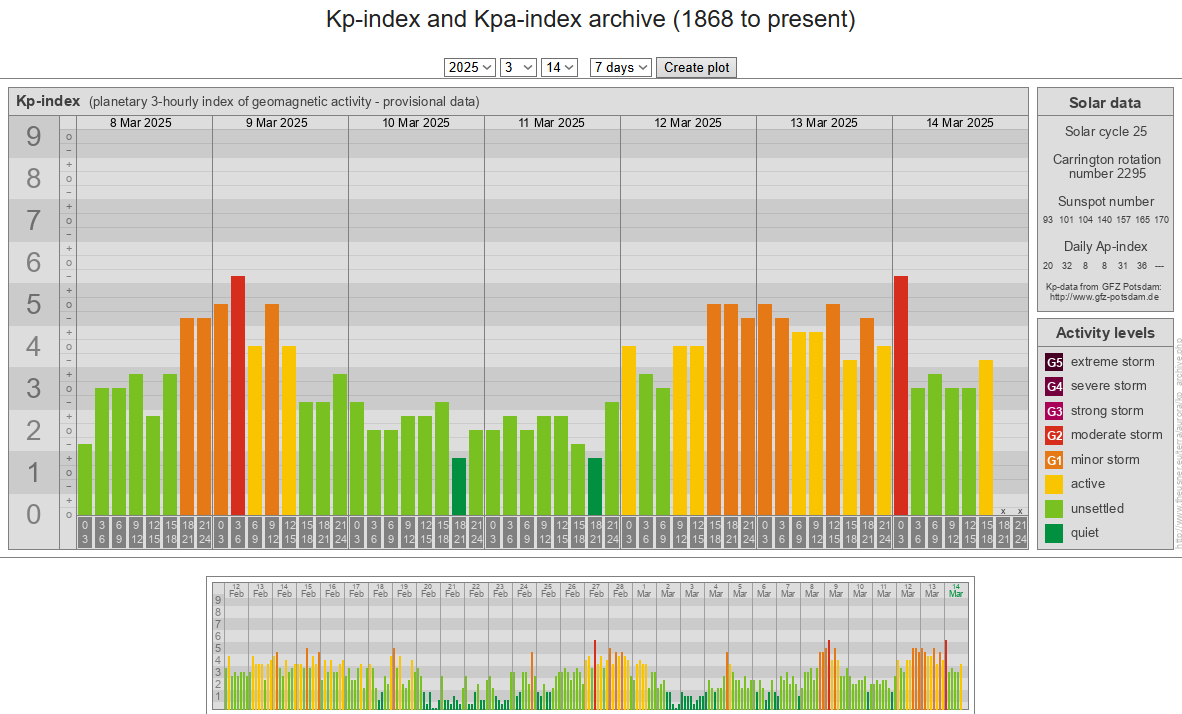Click the 'unsettled' legend text
1182x714 pixels.
pos(1097,509)
